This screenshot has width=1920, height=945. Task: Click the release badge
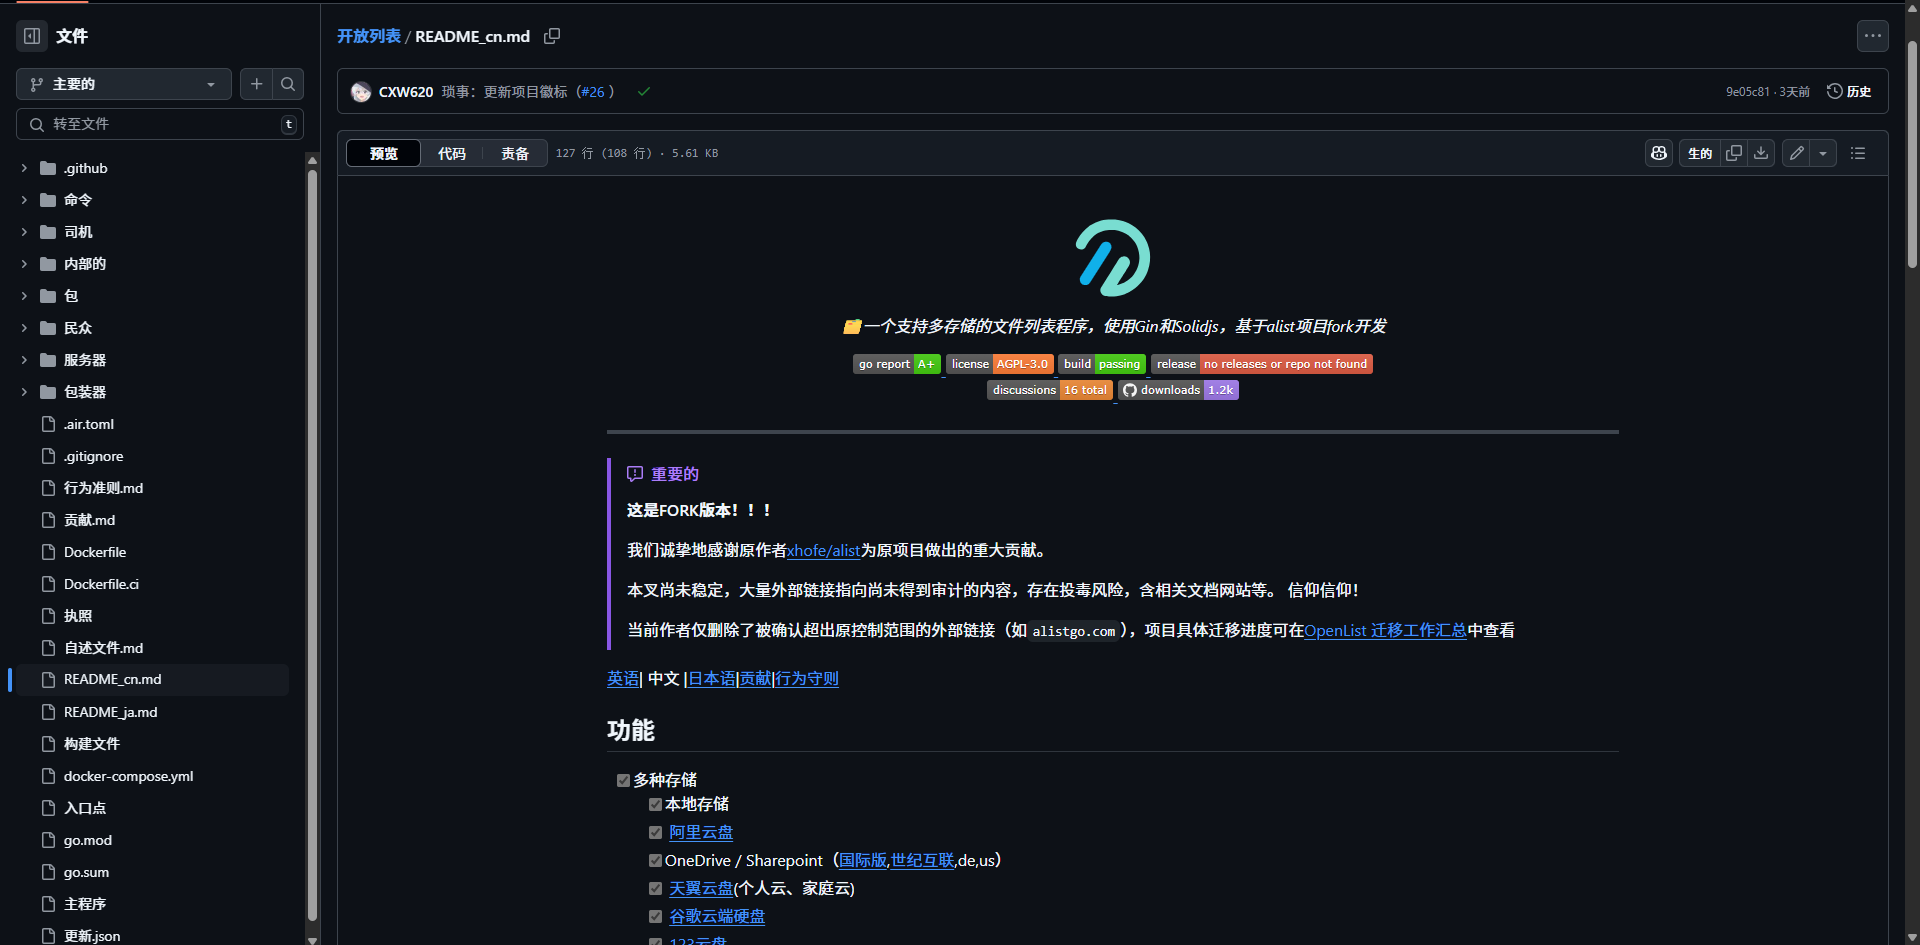click(x=1262, y=364)
